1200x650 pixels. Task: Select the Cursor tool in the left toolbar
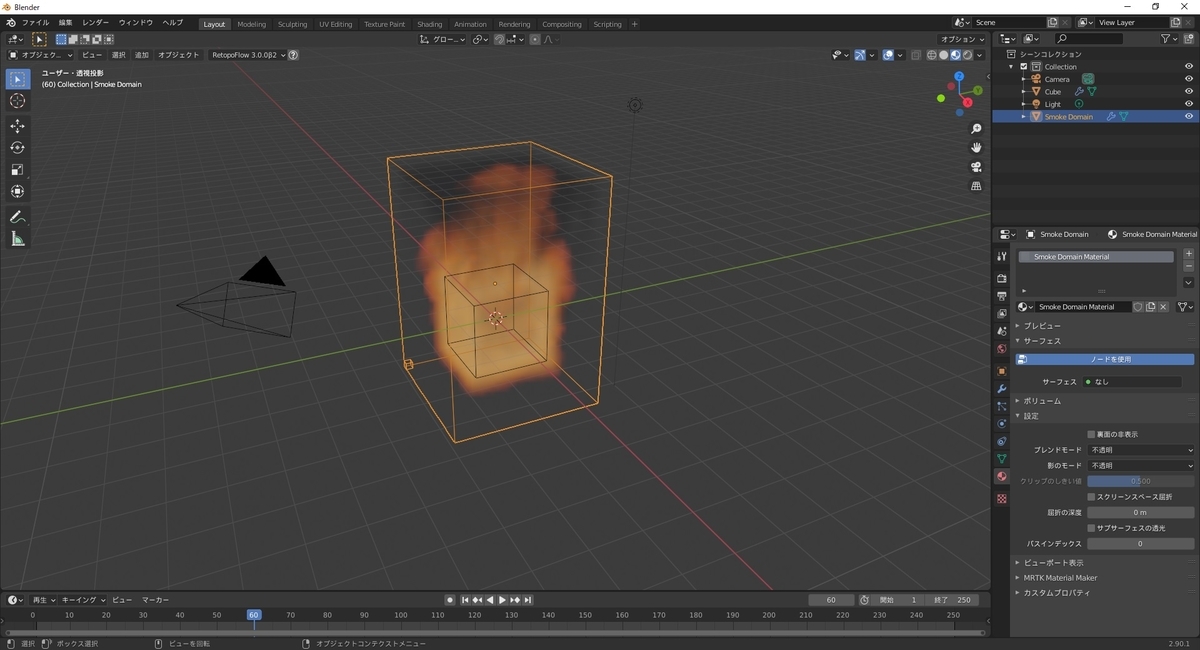(x=18, y=101)
